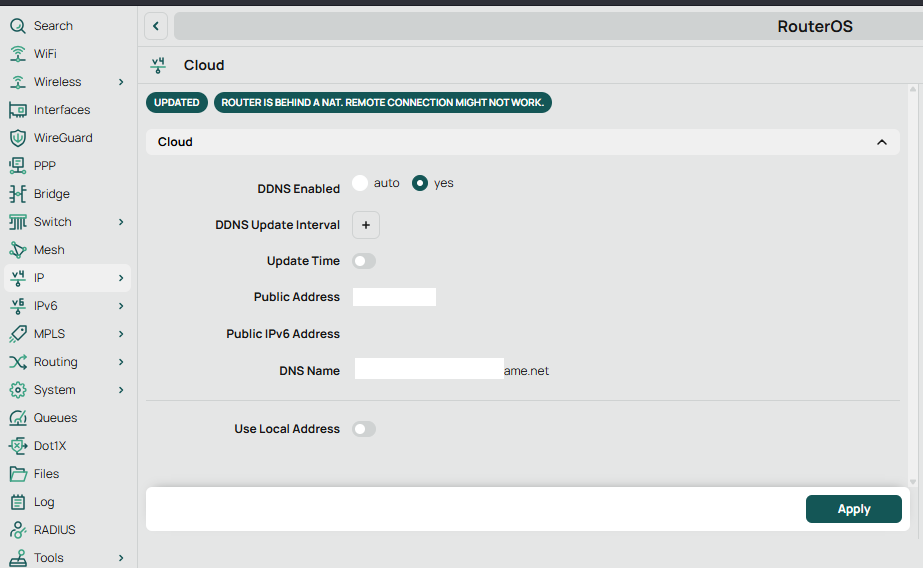Click the router behind NAT warning badge
Screen dimensions: 923x568
click(x=383, y=102)
